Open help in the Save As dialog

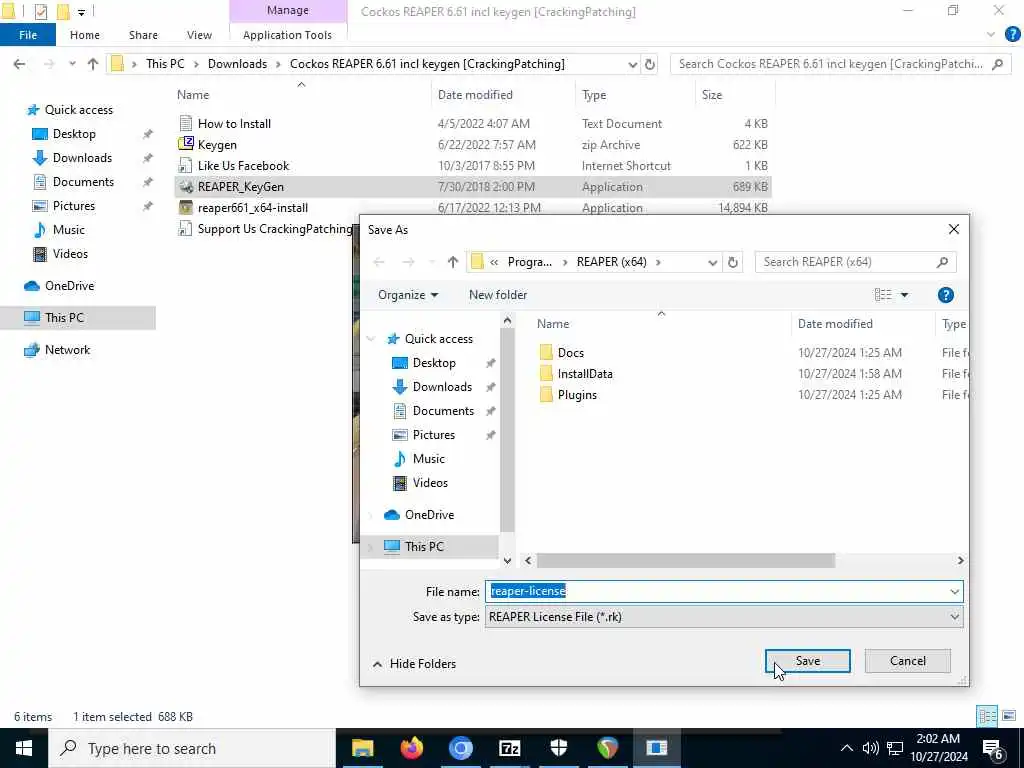click(945, 295)
